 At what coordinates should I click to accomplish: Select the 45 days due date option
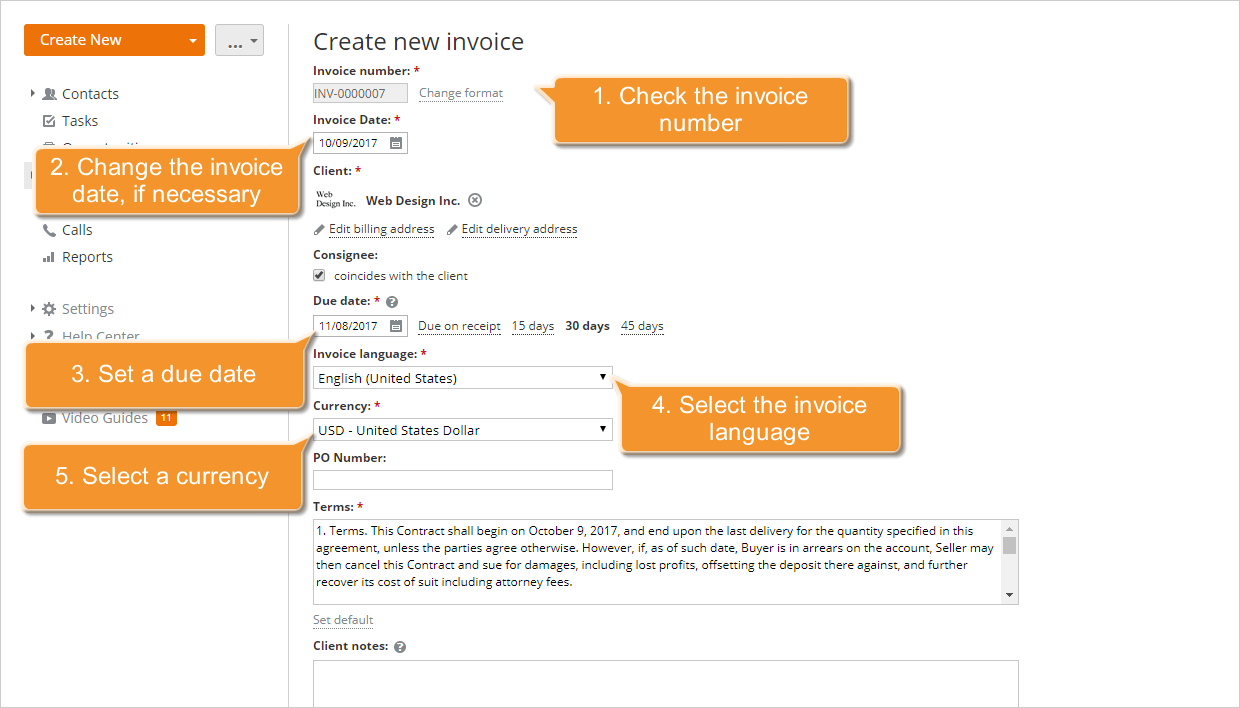pos(641,325)
